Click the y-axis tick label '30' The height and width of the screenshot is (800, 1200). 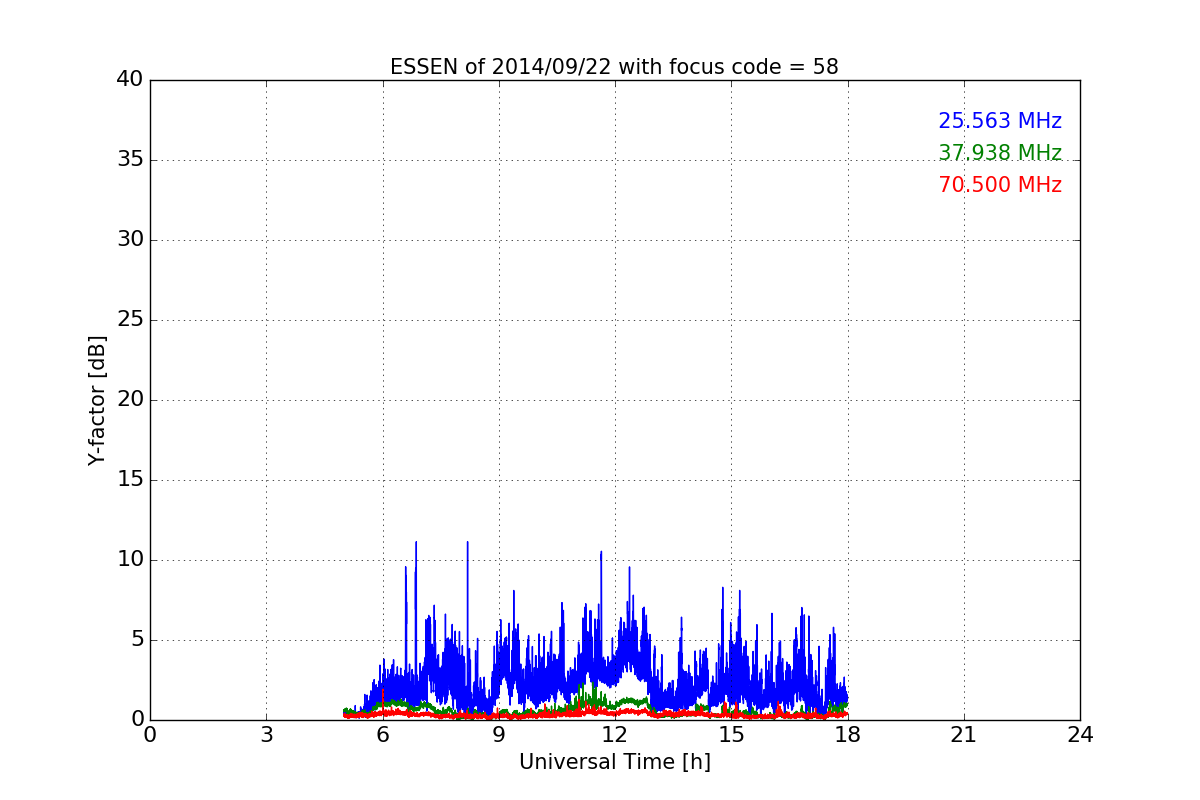130,240
